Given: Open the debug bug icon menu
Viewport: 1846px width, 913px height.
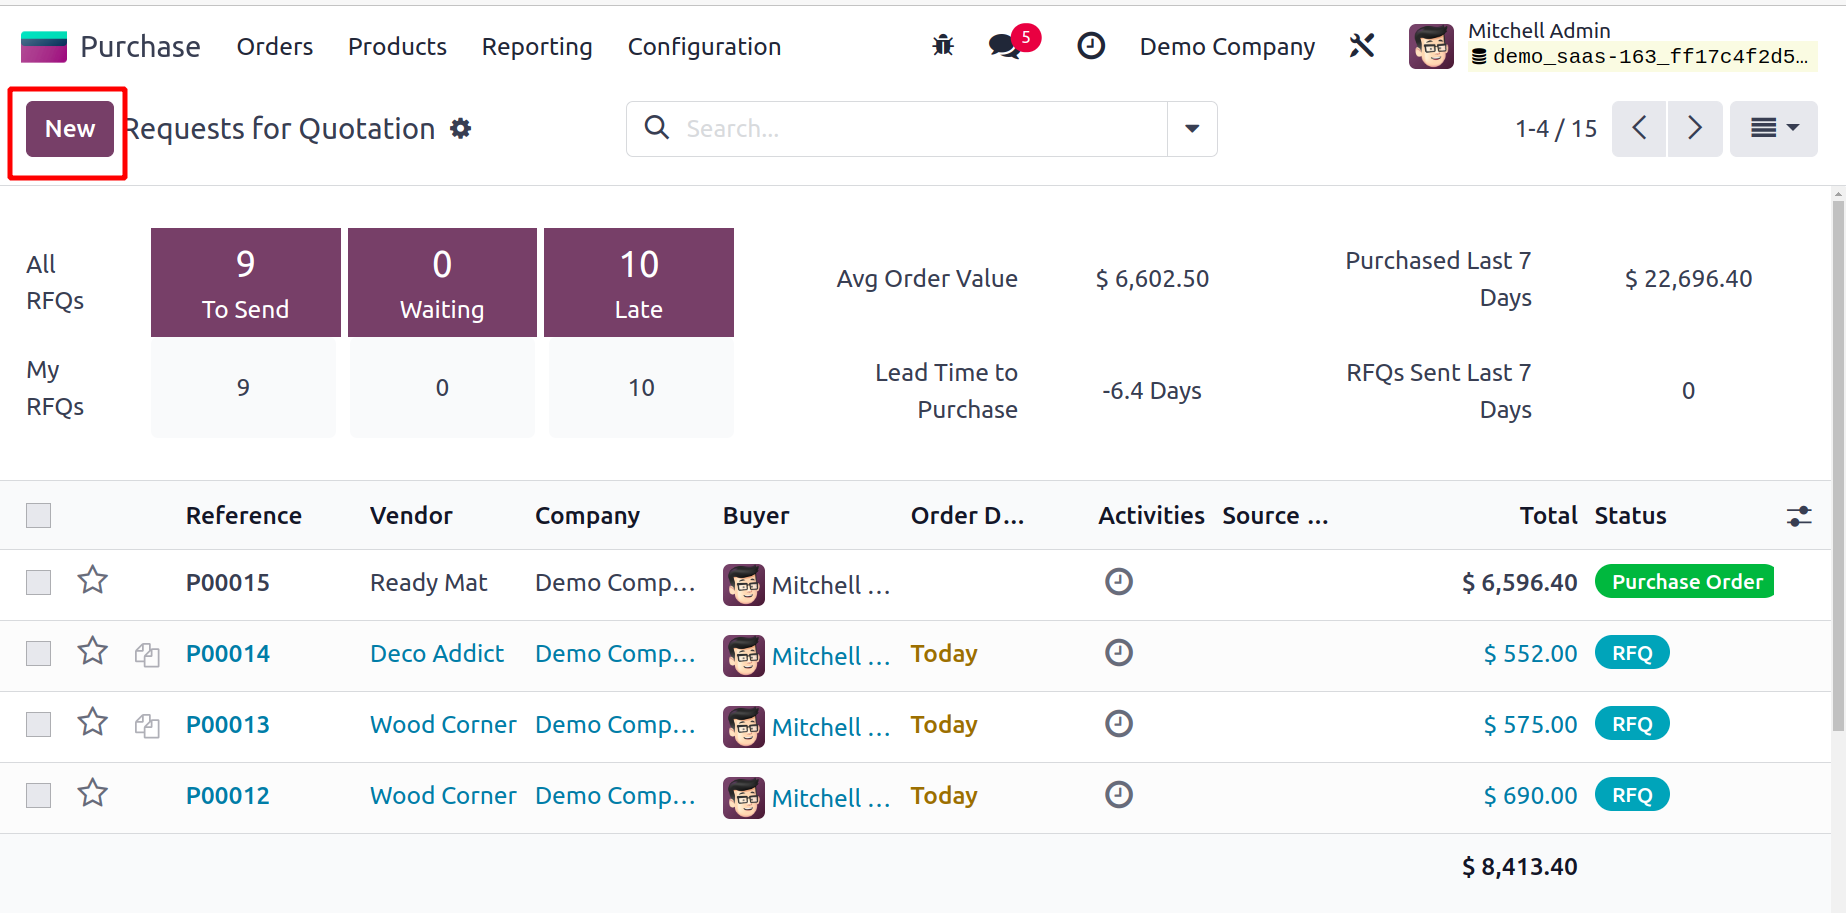Looking at the screenshot, I should 942,46.
